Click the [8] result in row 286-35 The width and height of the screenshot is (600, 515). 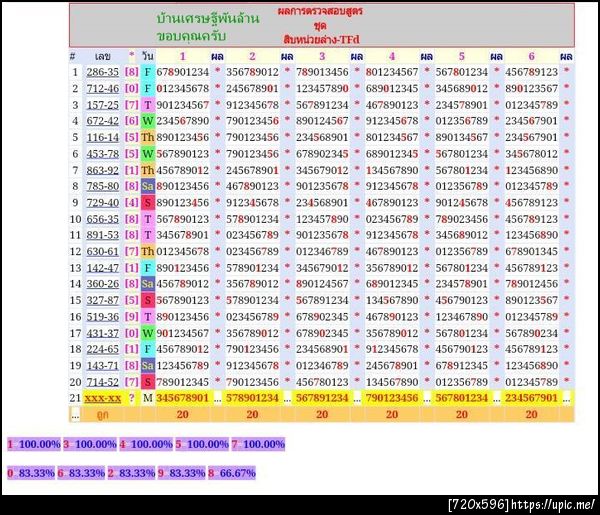pyautogui.click(x=132, y=72)
